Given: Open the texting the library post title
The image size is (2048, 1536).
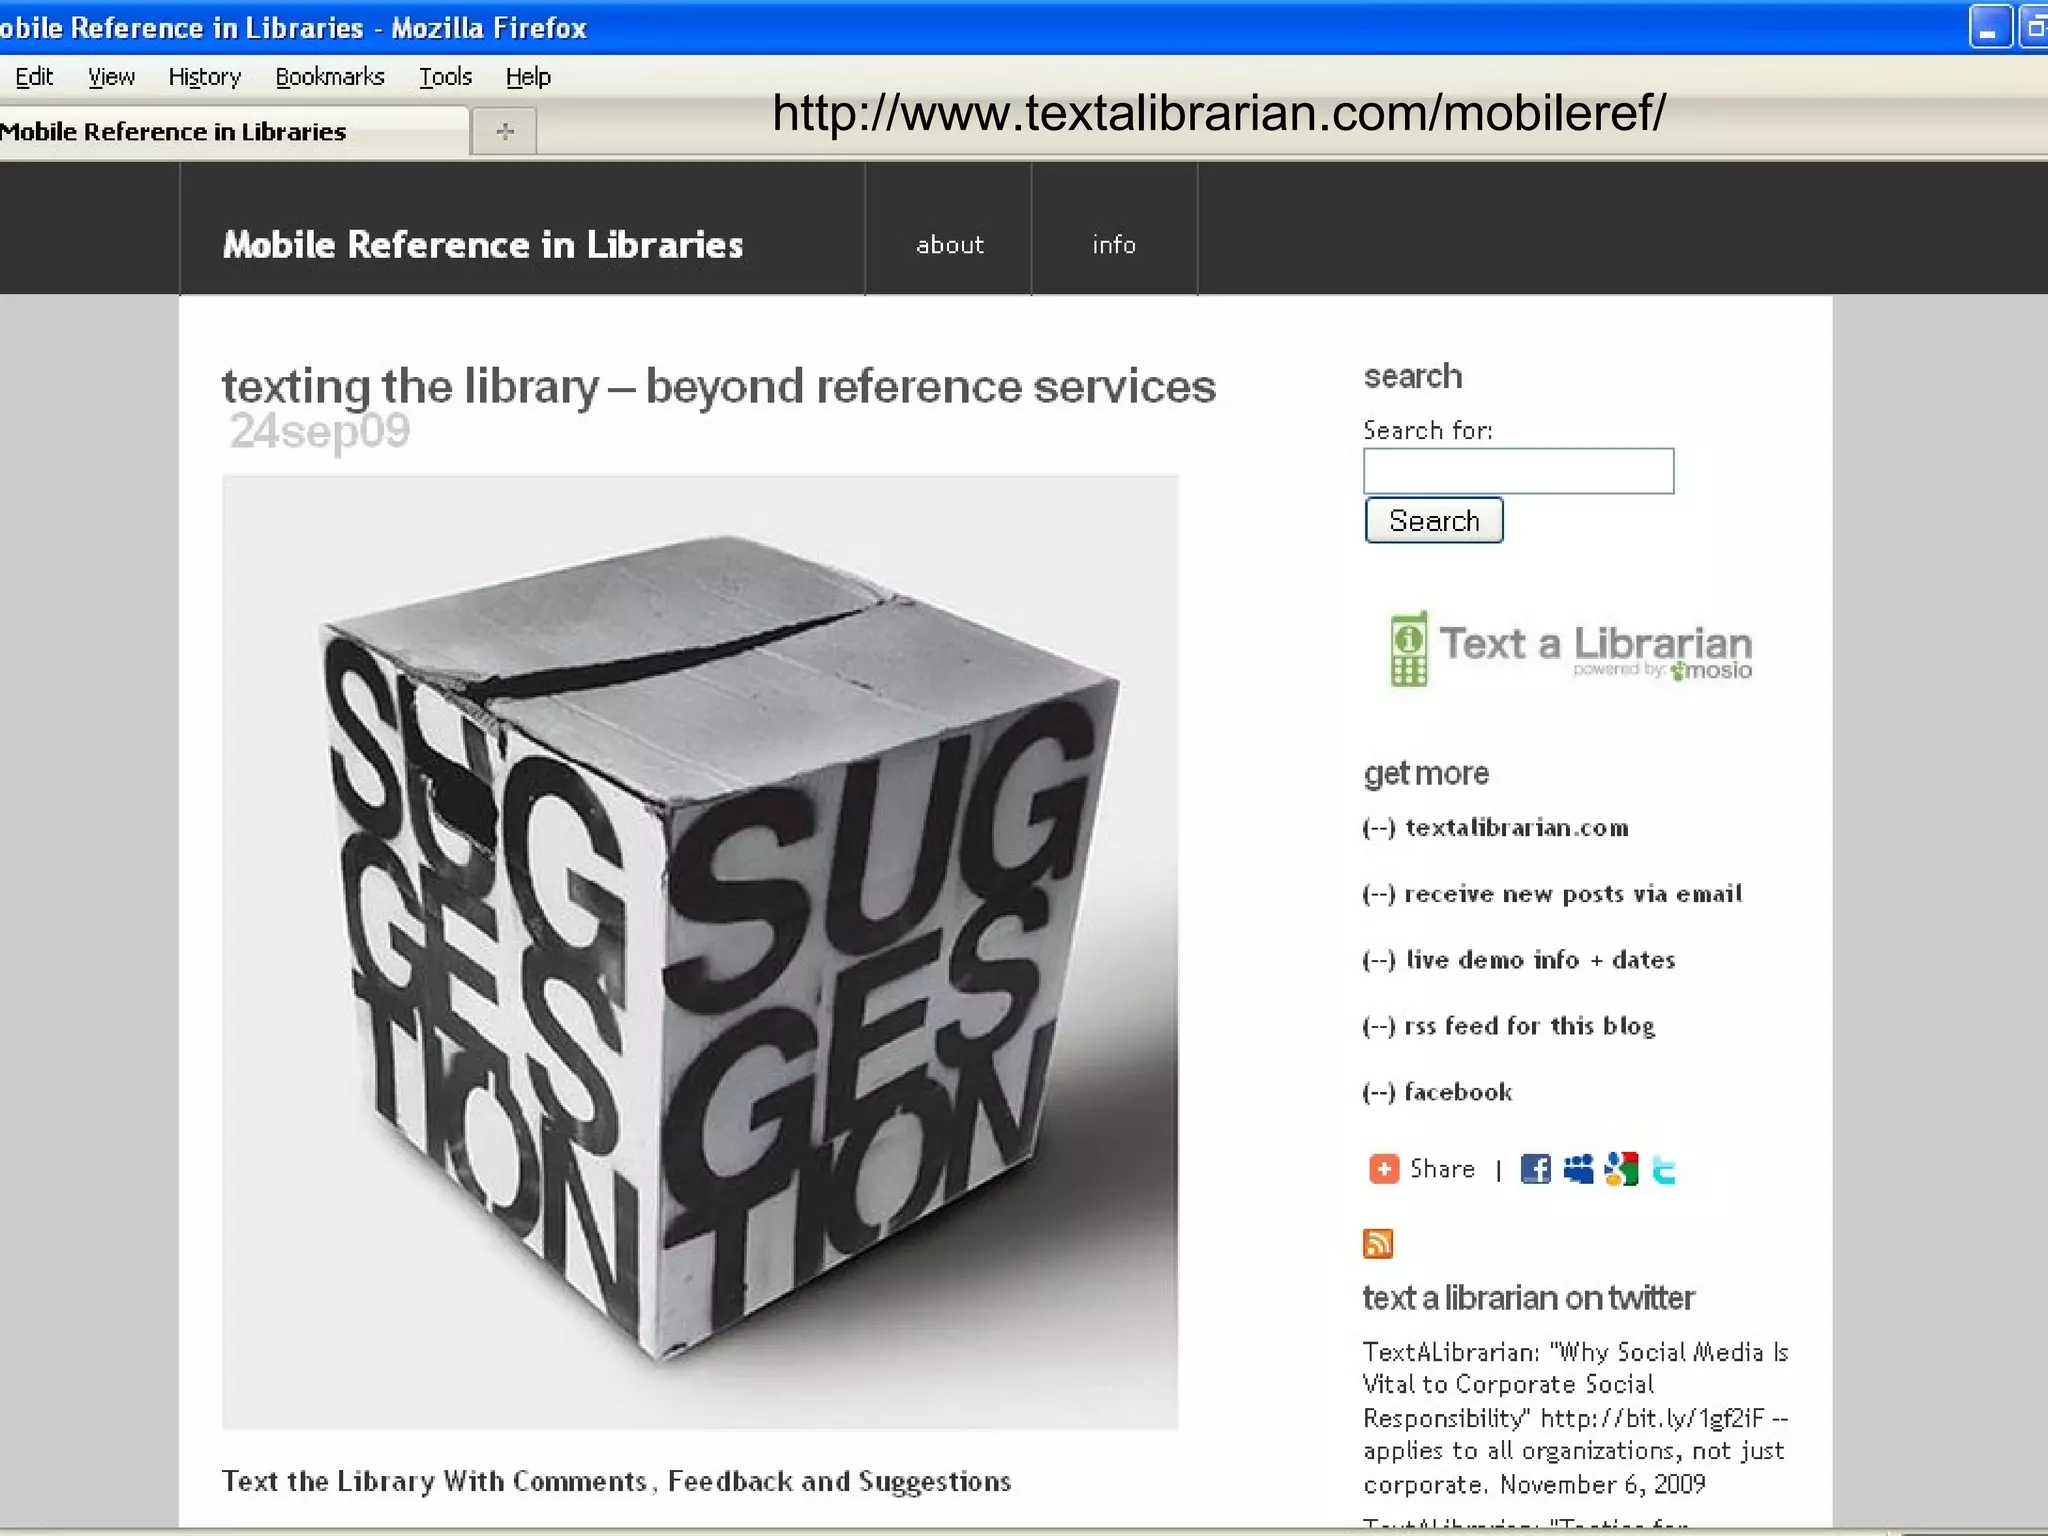Looking at the screenshot, I should click(x=718, y=386).
